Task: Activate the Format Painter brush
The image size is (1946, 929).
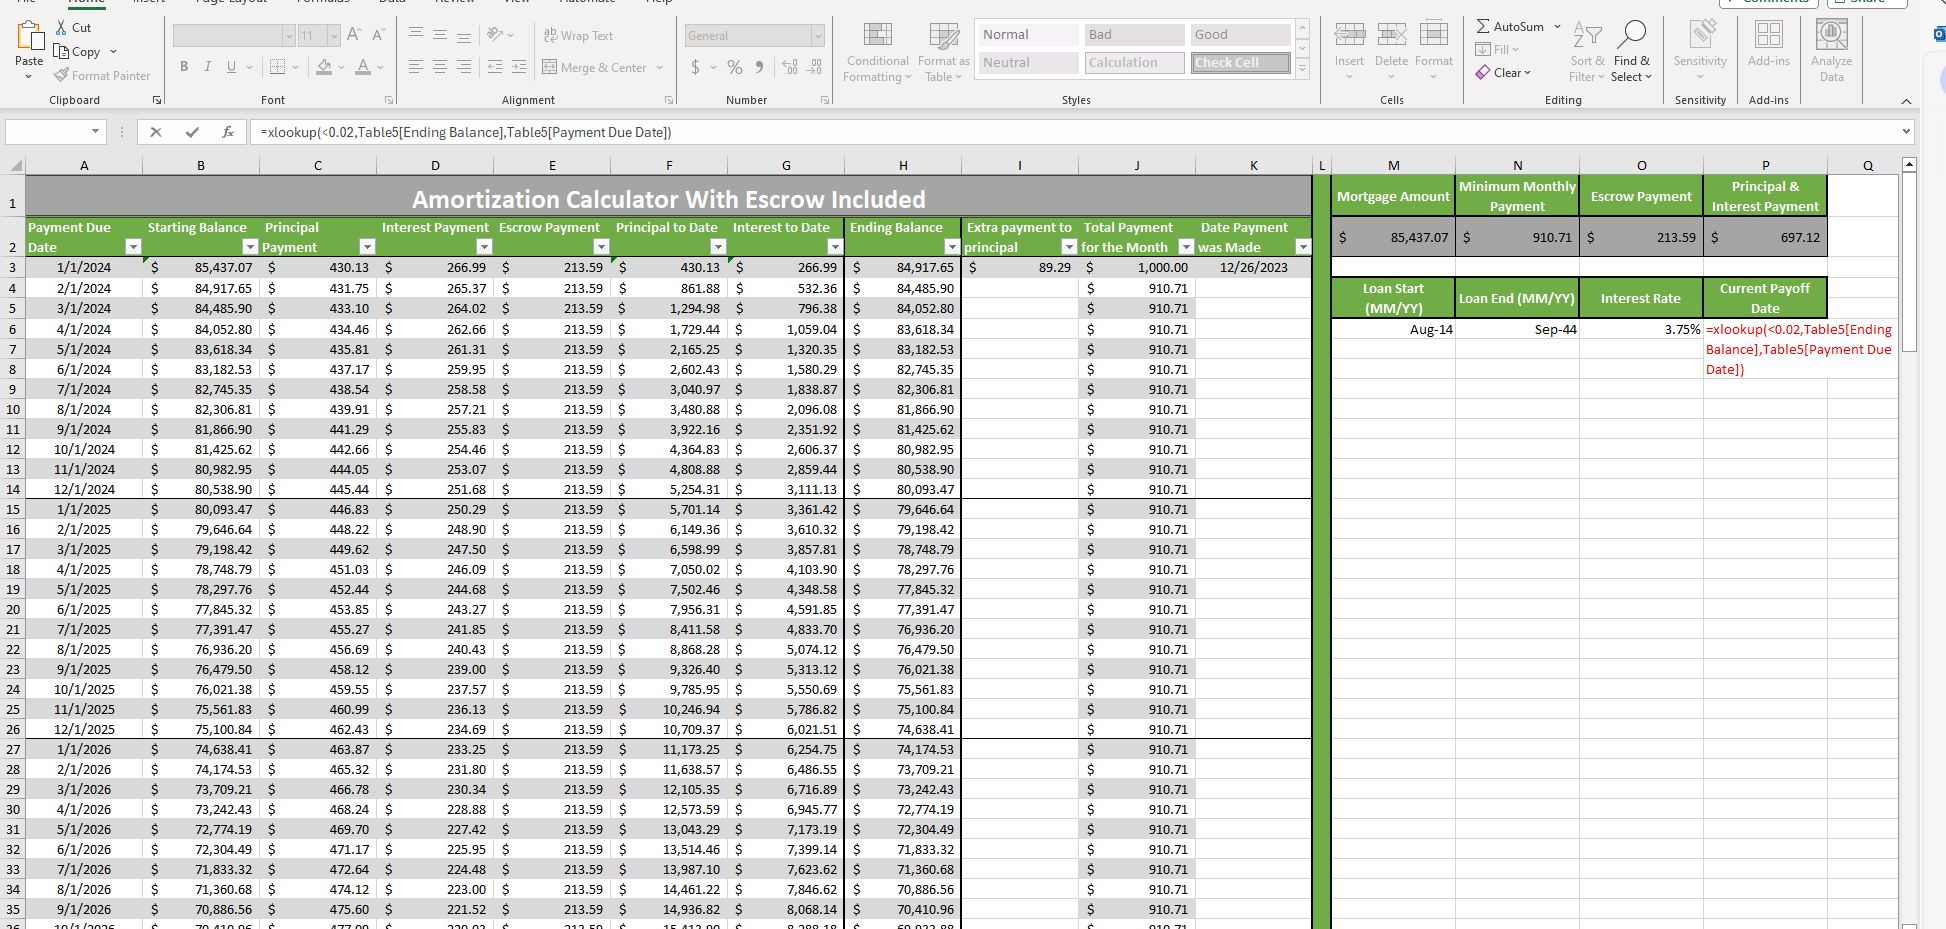Action: coord(102,76)
